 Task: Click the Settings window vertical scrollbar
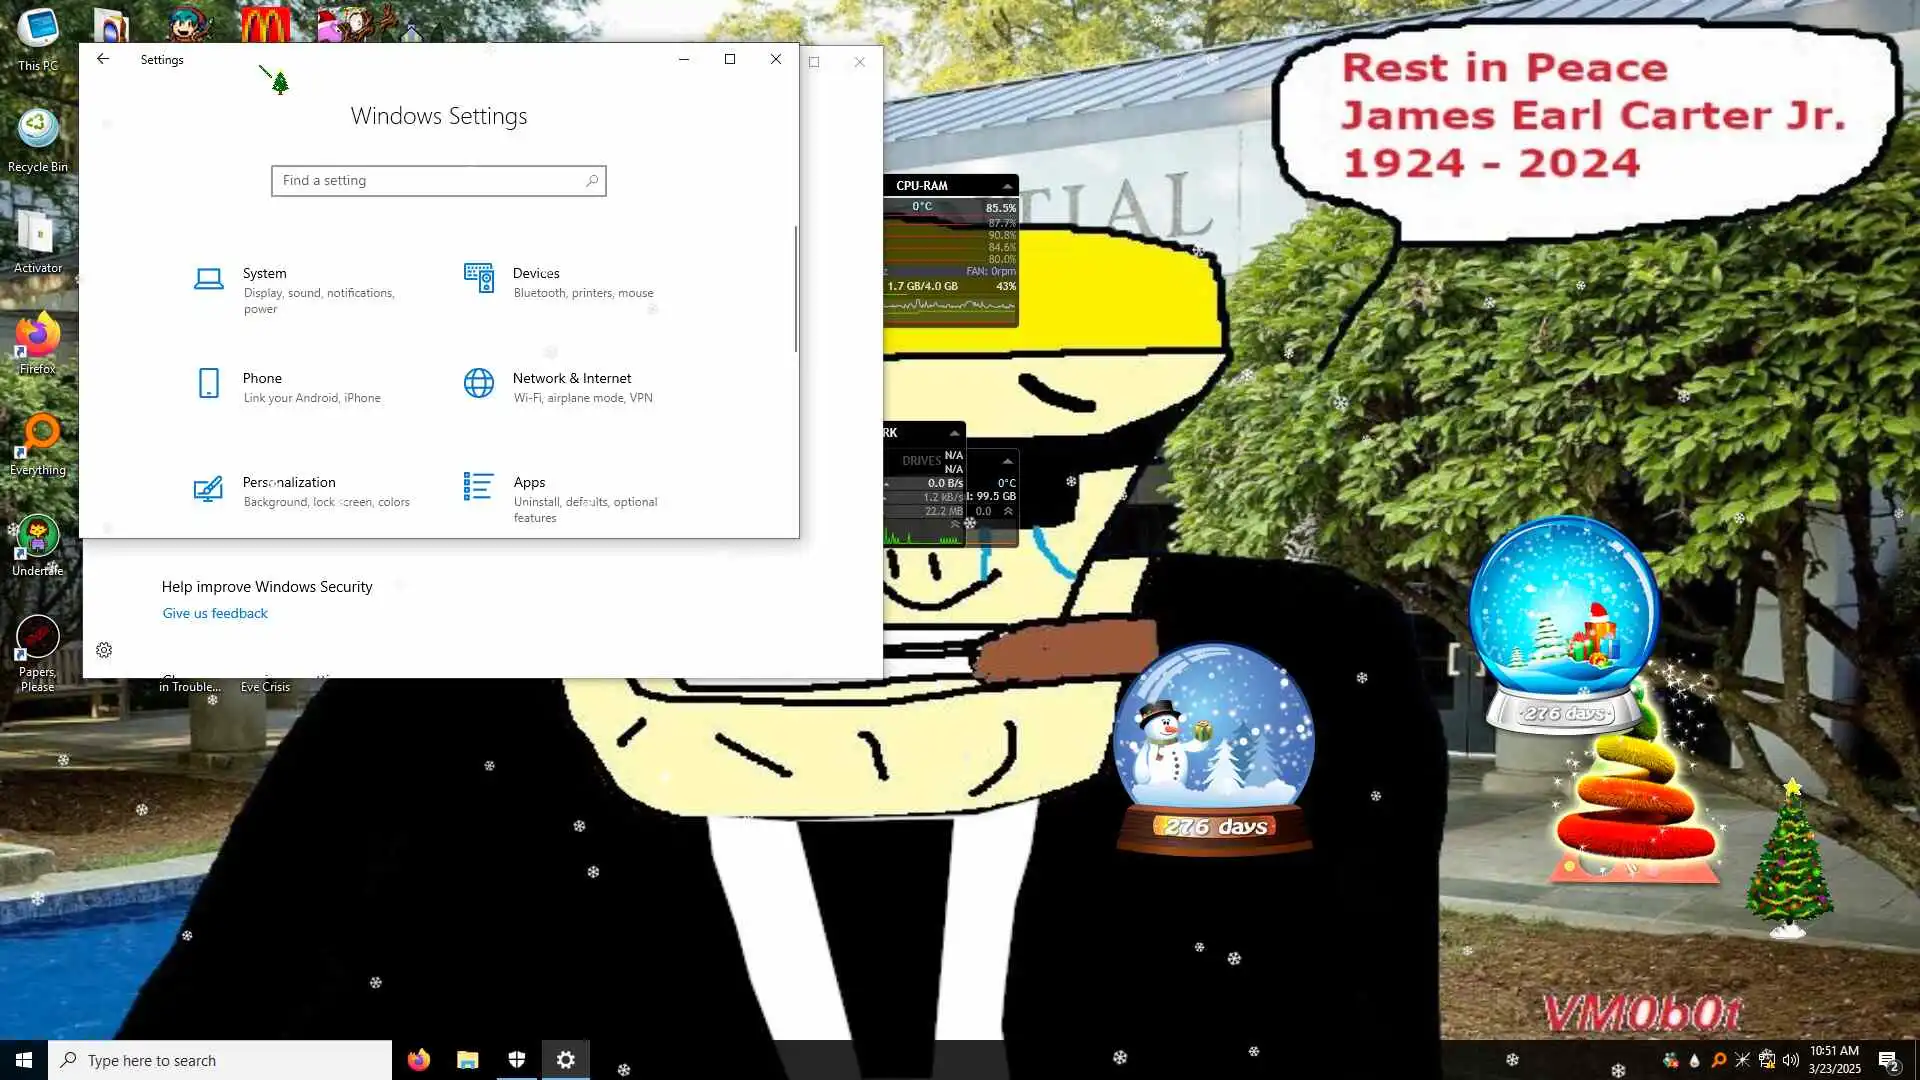(x=796, y=290)
